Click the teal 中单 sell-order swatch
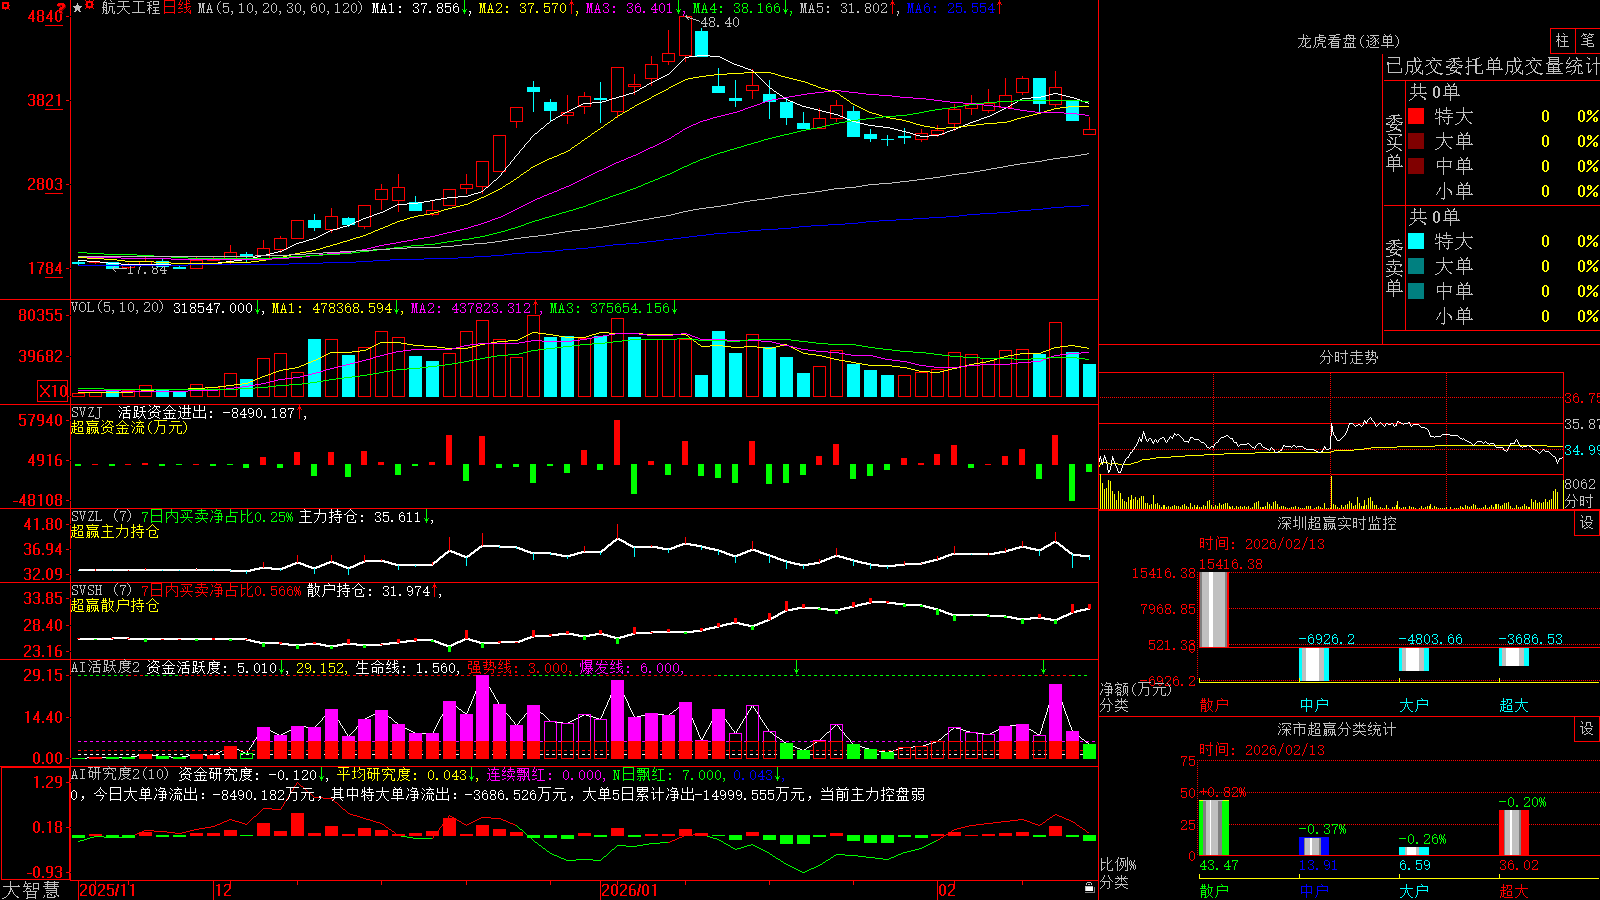The image size is (1600, 900). (1416, 291)
